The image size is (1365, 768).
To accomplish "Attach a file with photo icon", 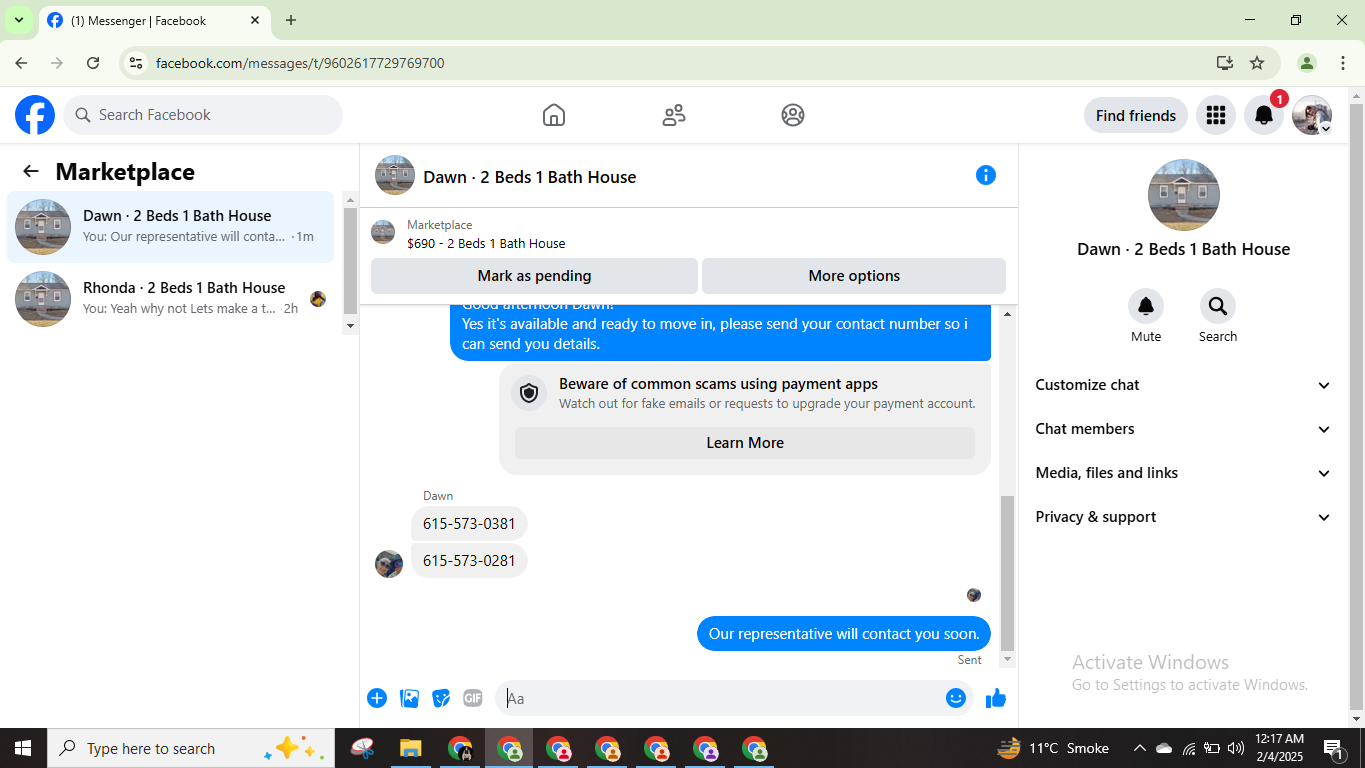I will [x=409, y=698].
